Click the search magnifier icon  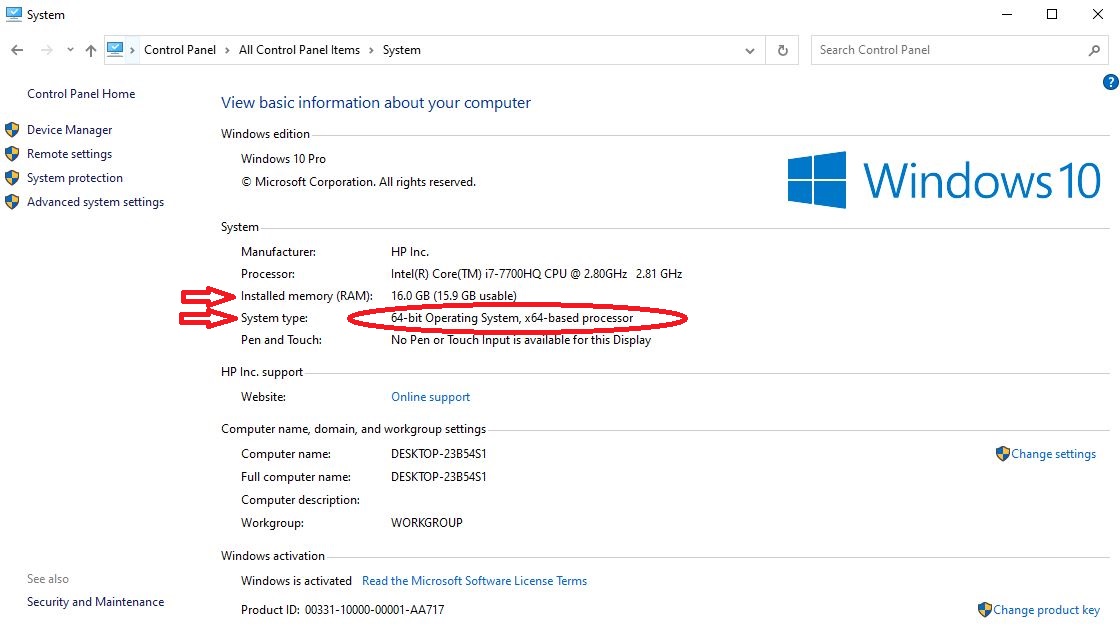(x=1093, y=49)
